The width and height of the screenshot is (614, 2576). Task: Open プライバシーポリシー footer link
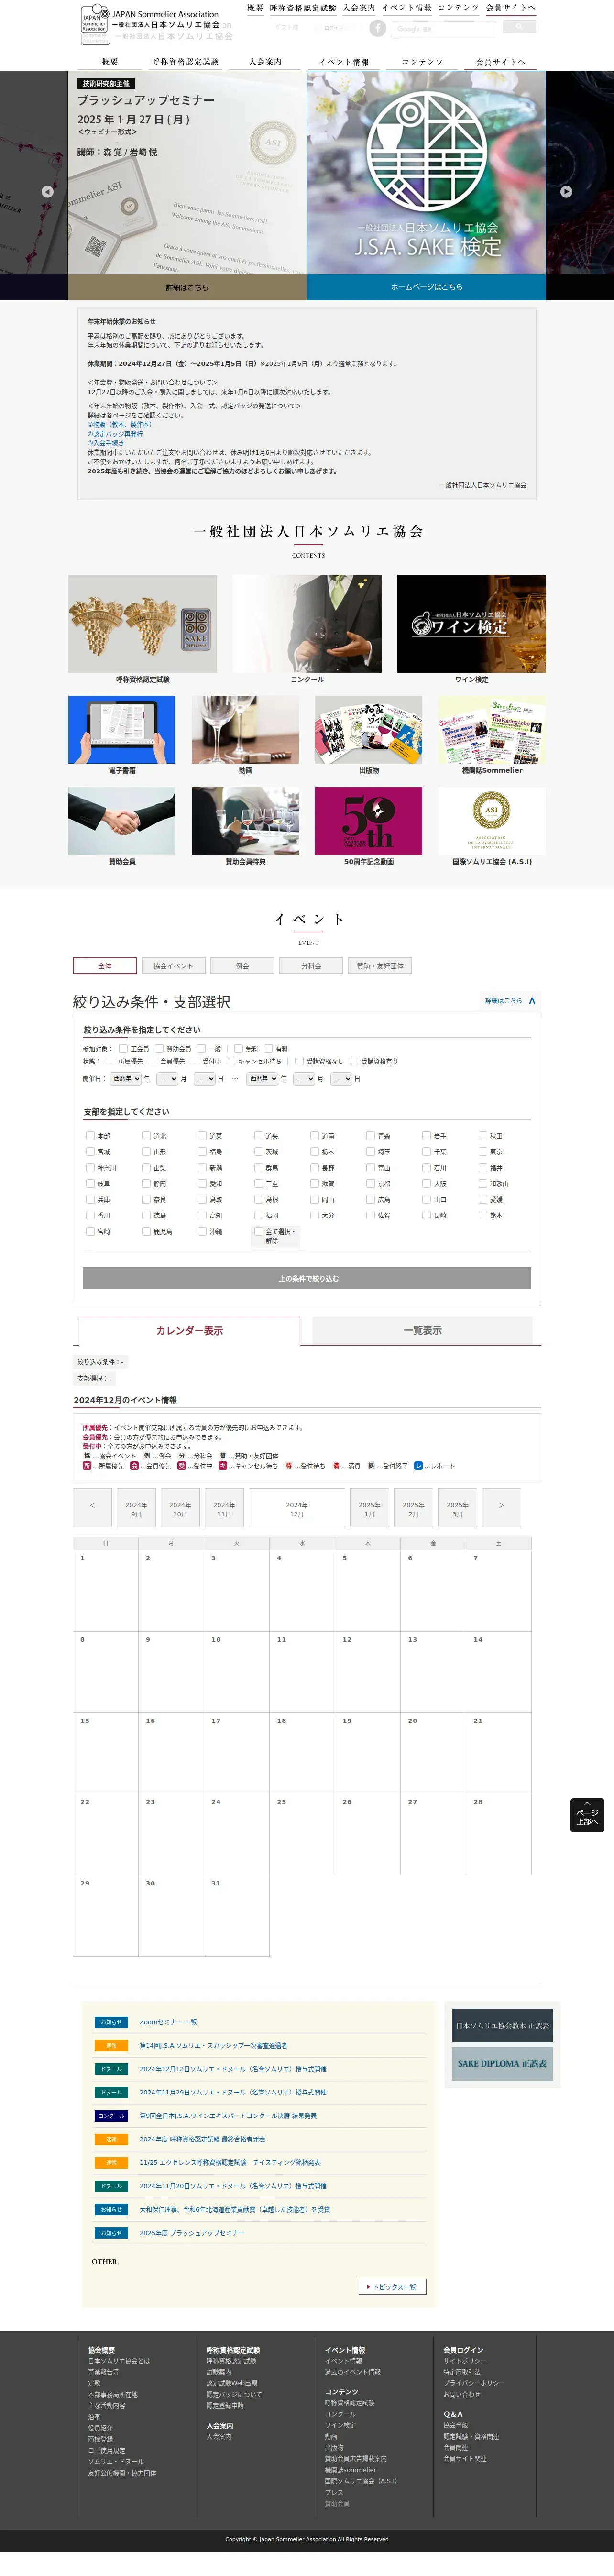(474, 2383)
